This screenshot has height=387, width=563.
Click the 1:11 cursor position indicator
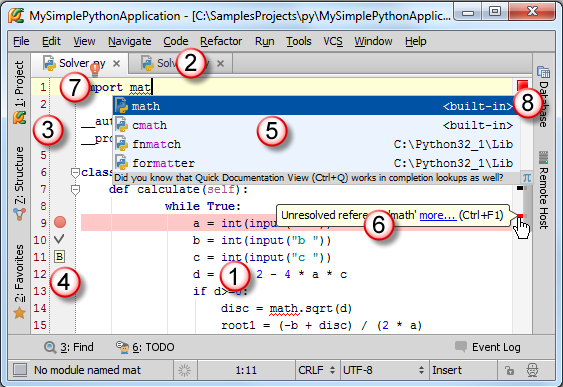click(246, 370)
